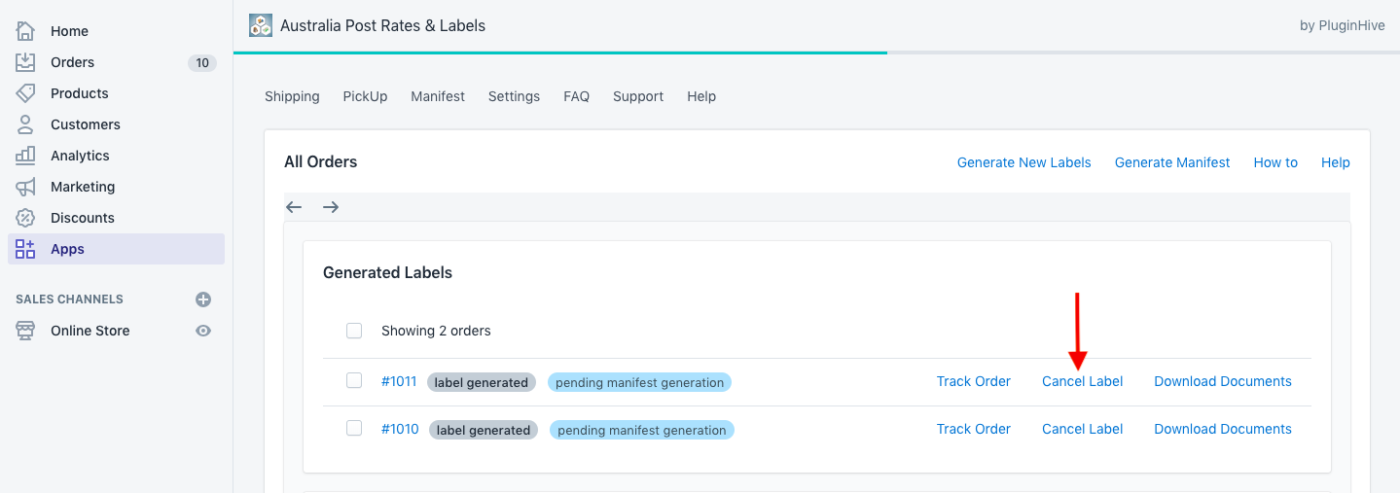Click the Apps grid icon
The height and width of the screenshot is (493, 1400).
[25, 249]
